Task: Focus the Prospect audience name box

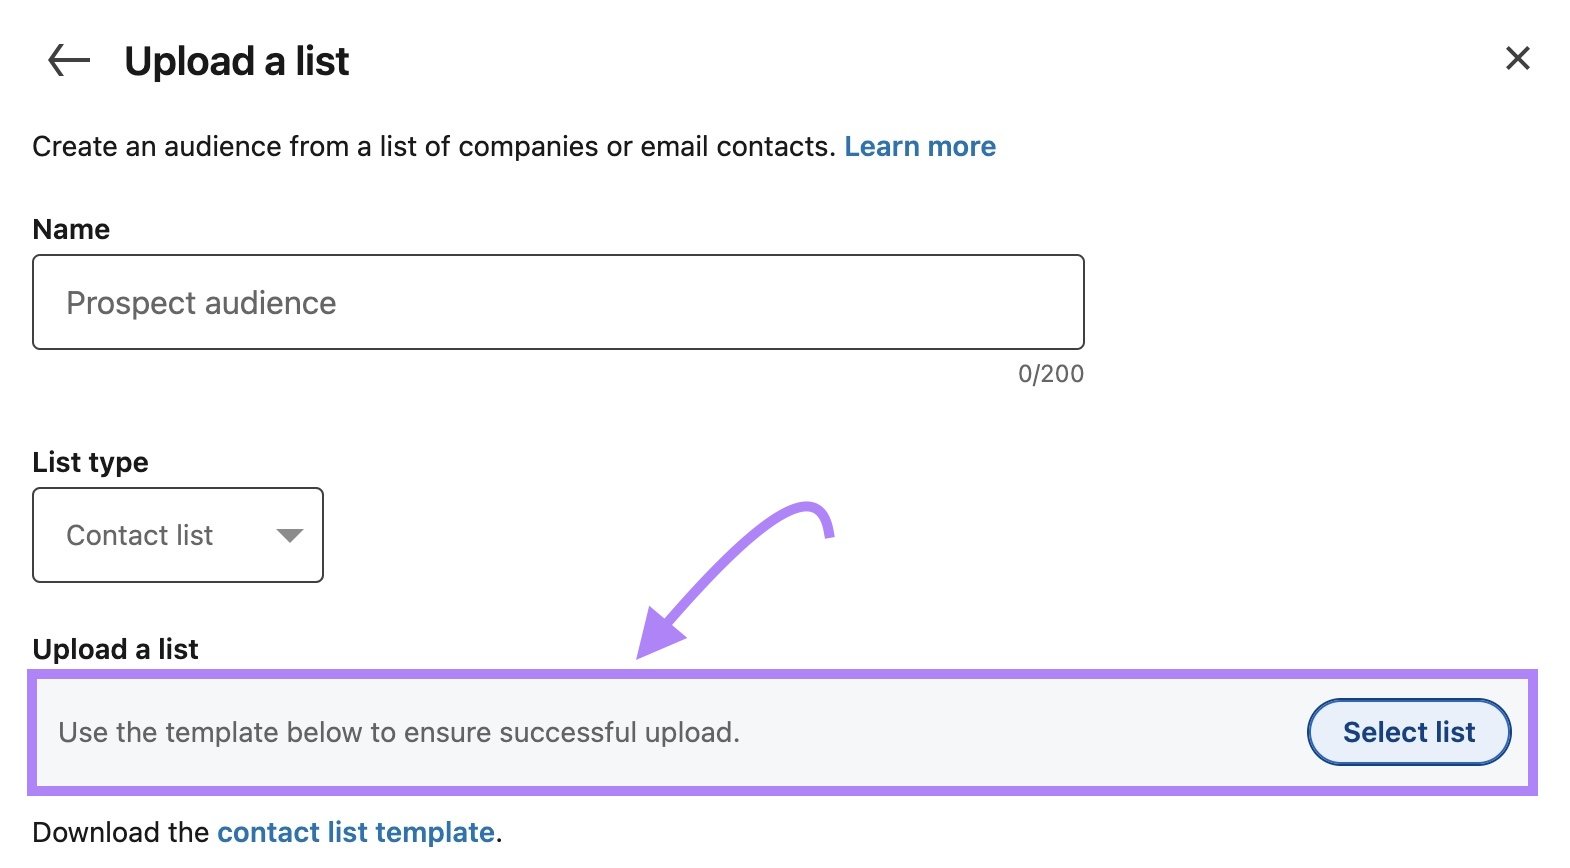Action: point(558,301)
